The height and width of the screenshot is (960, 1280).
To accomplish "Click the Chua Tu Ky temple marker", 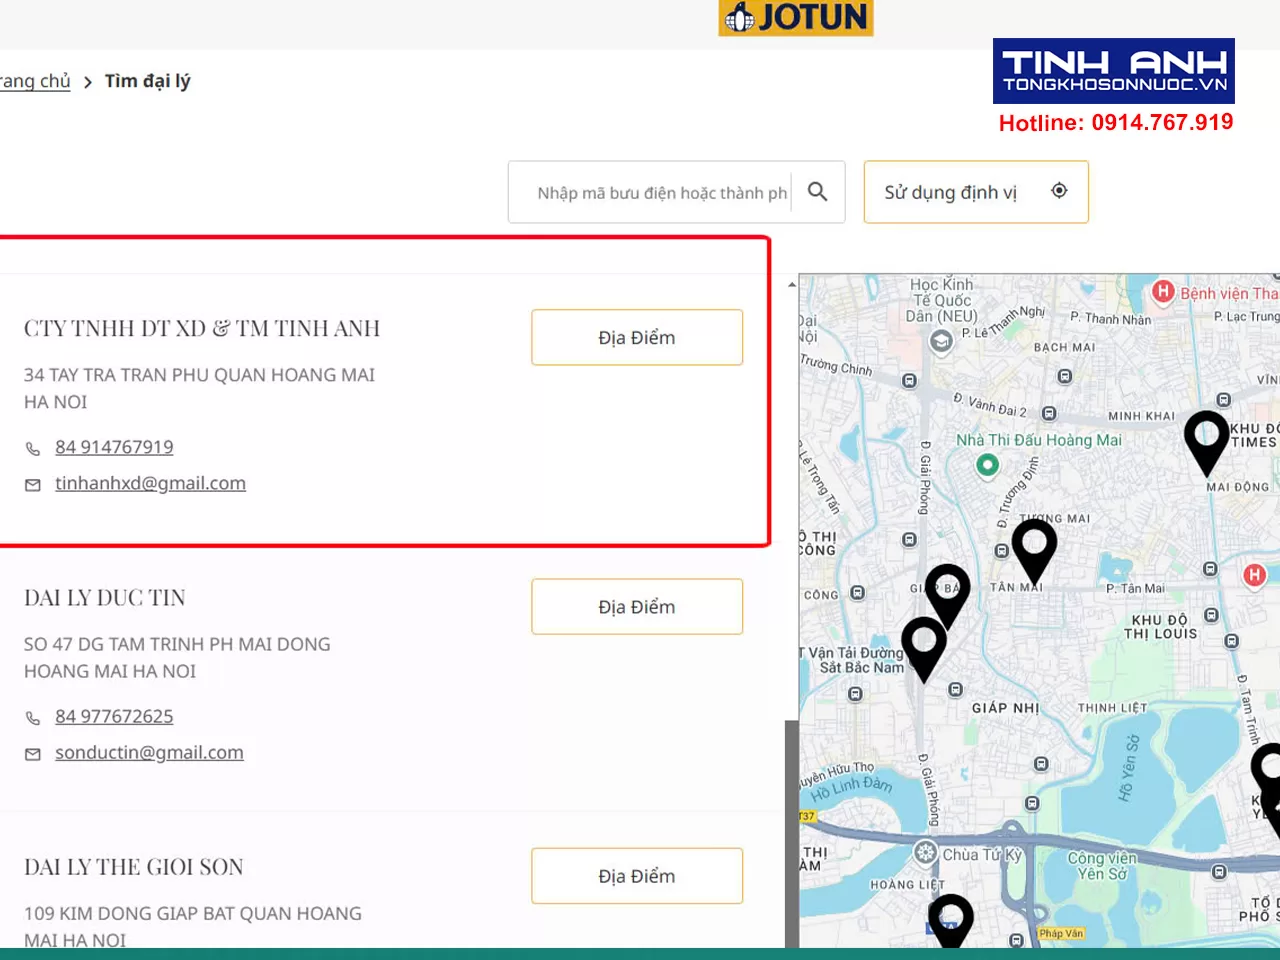I will pyautogui.click(x=926, y=854).
